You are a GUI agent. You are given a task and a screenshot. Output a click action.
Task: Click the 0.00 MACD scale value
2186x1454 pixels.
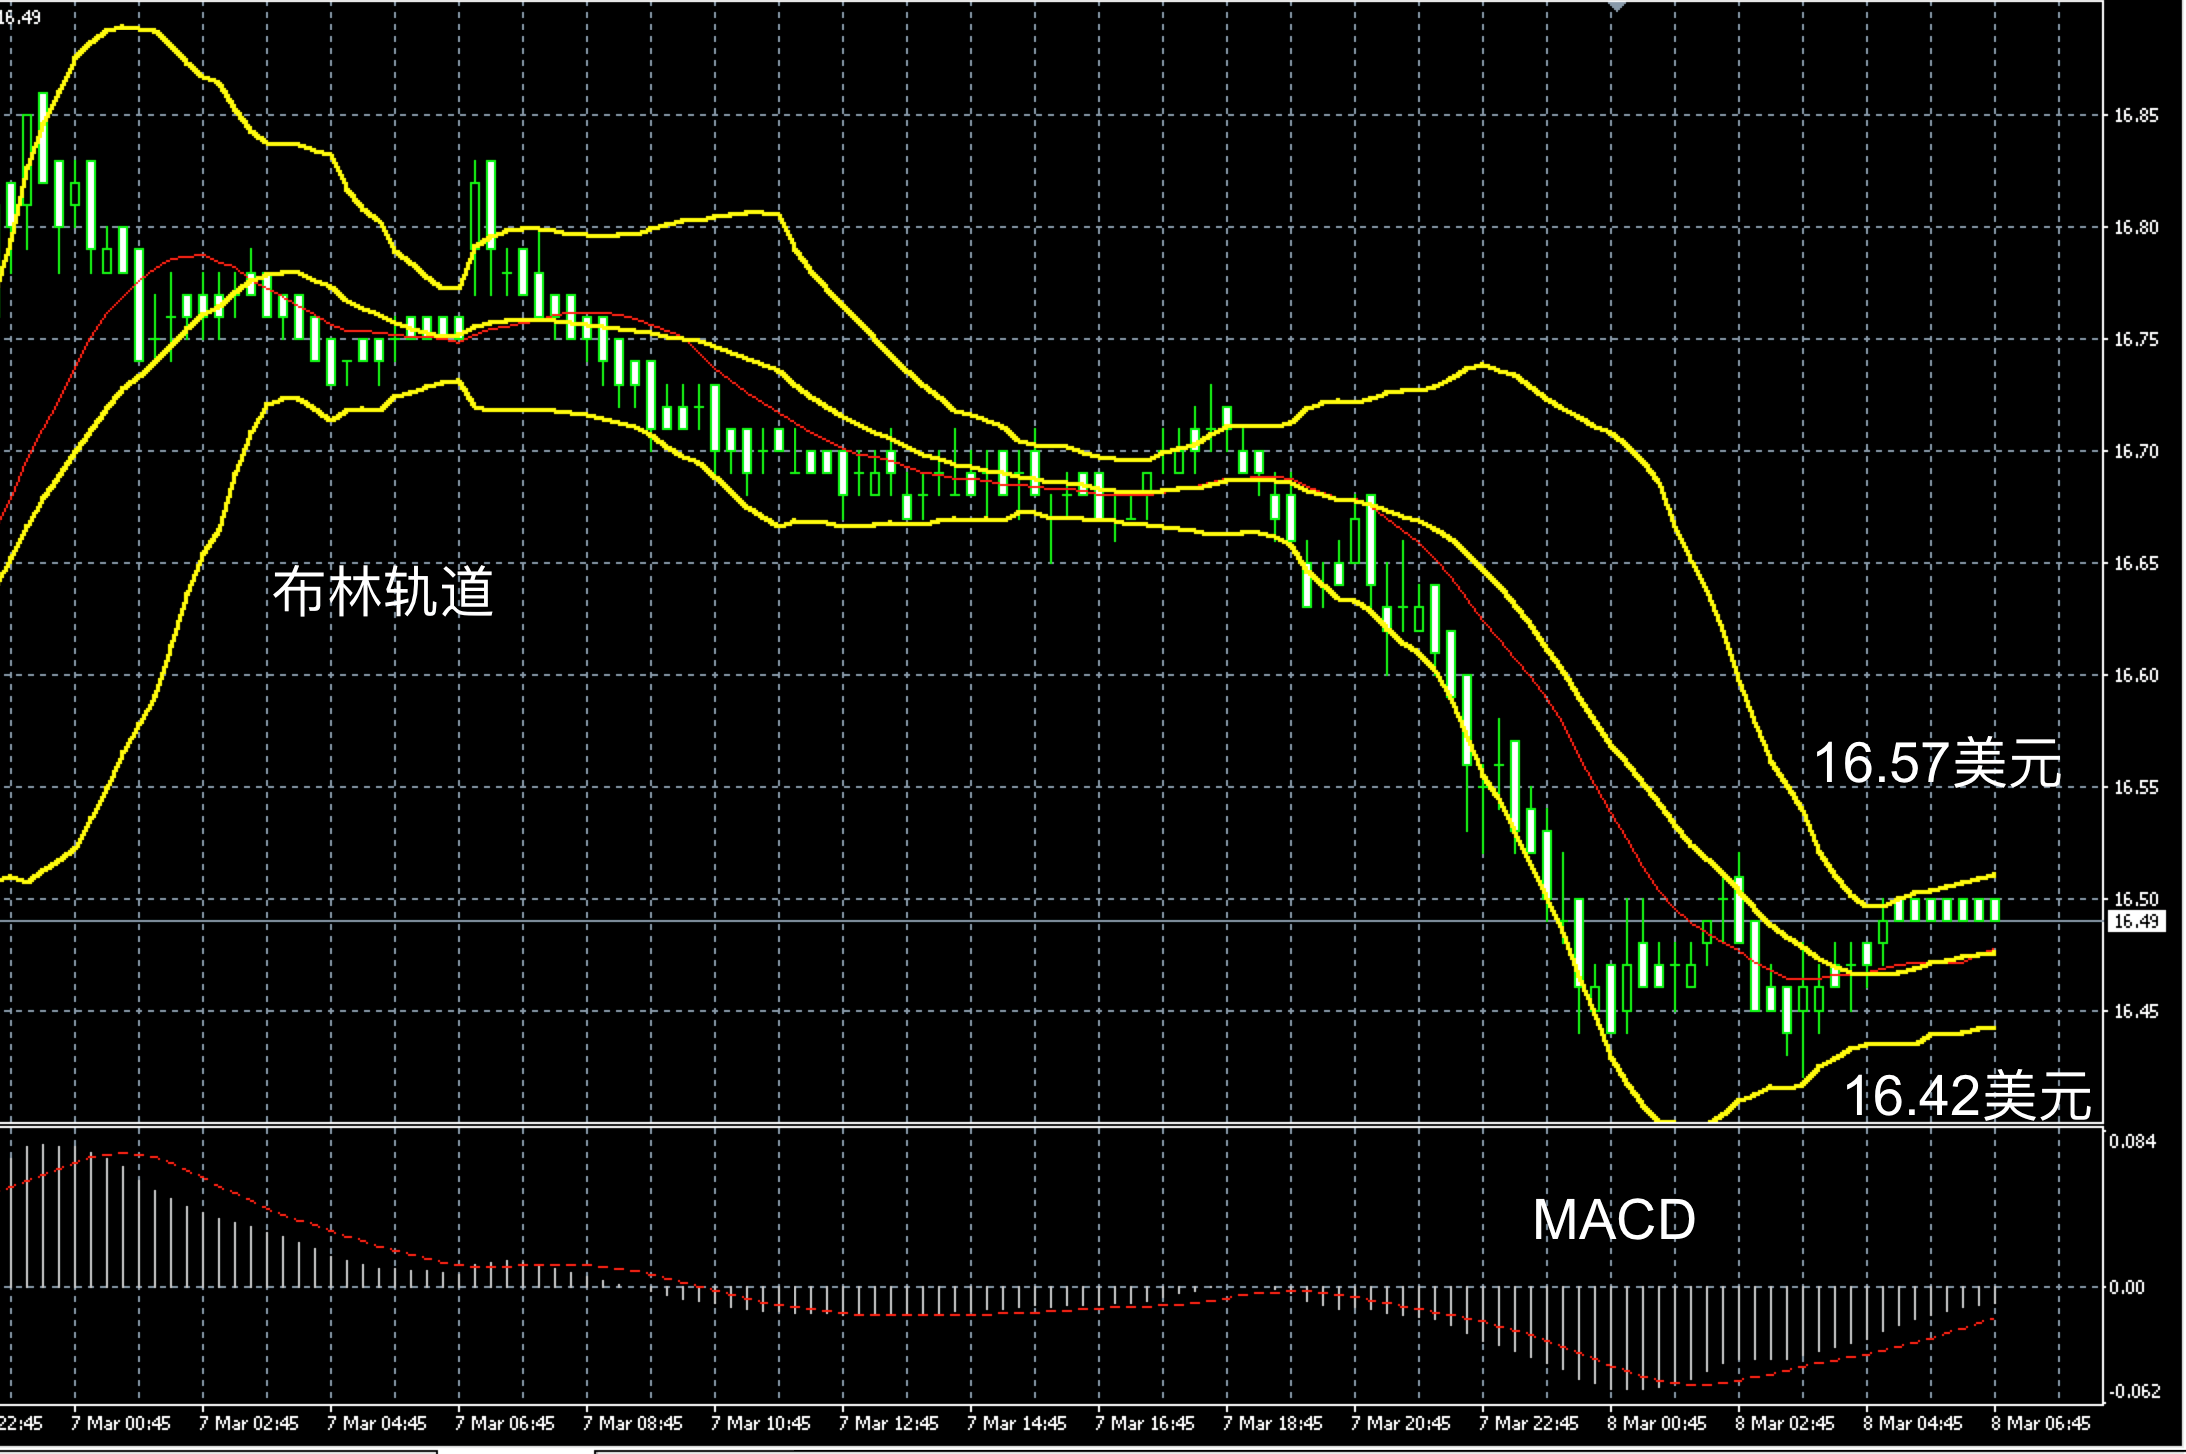click(x=2127, y=1287)
